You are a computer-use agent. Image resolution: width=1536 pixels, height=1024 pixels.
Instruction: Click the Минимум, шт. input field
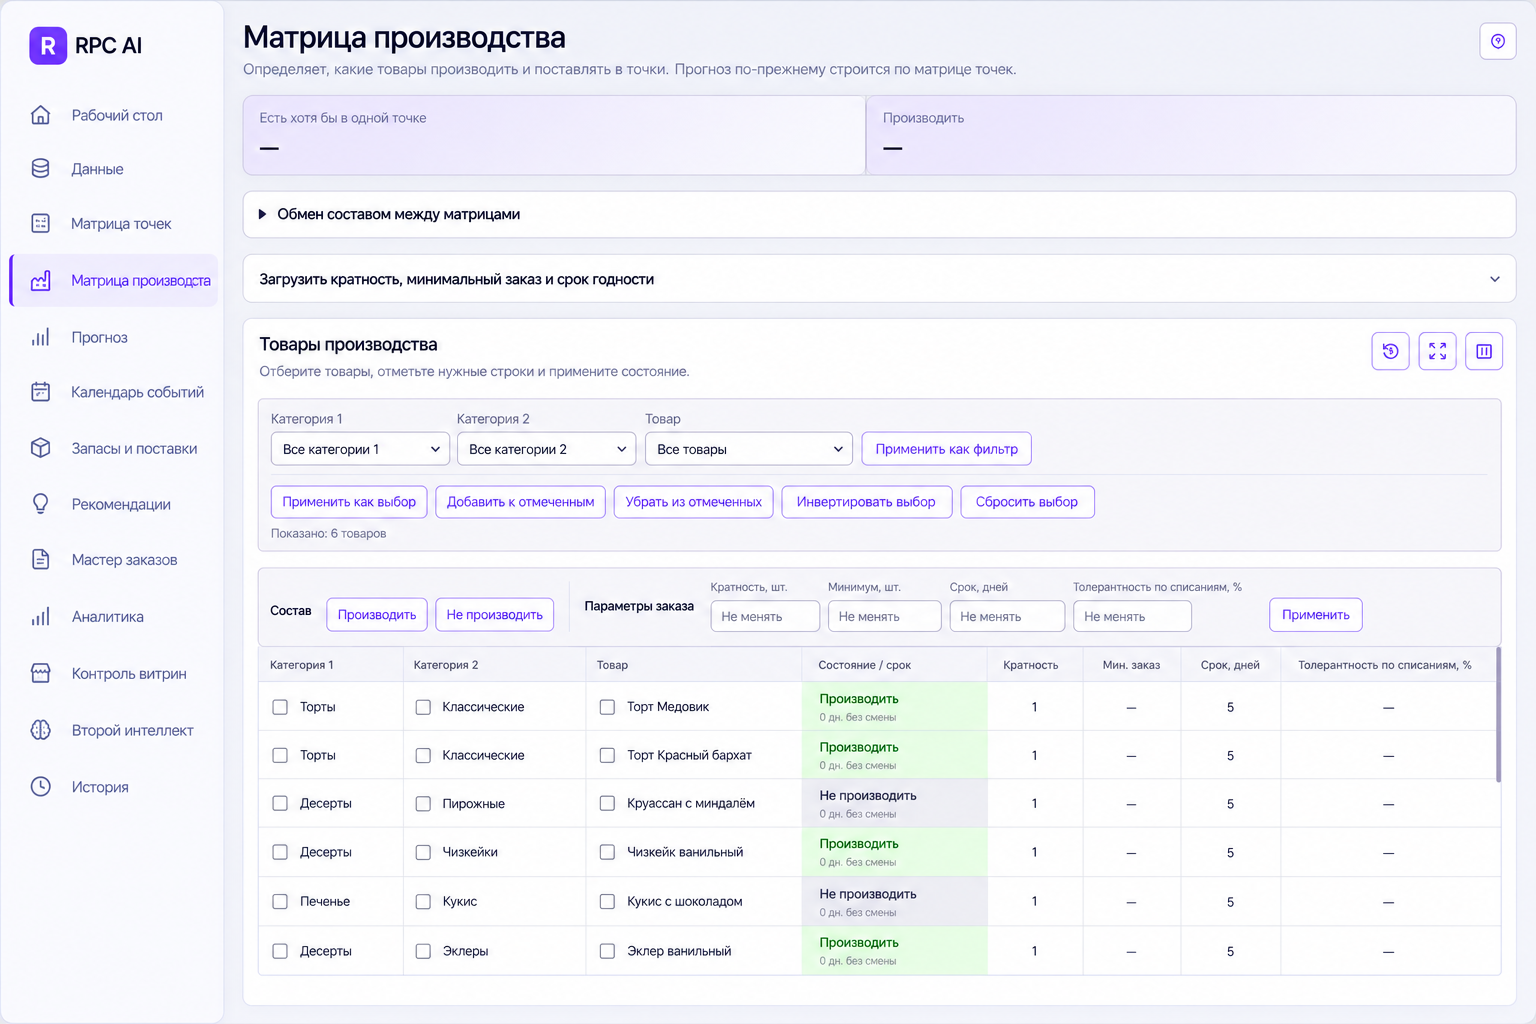coord(884,616)
